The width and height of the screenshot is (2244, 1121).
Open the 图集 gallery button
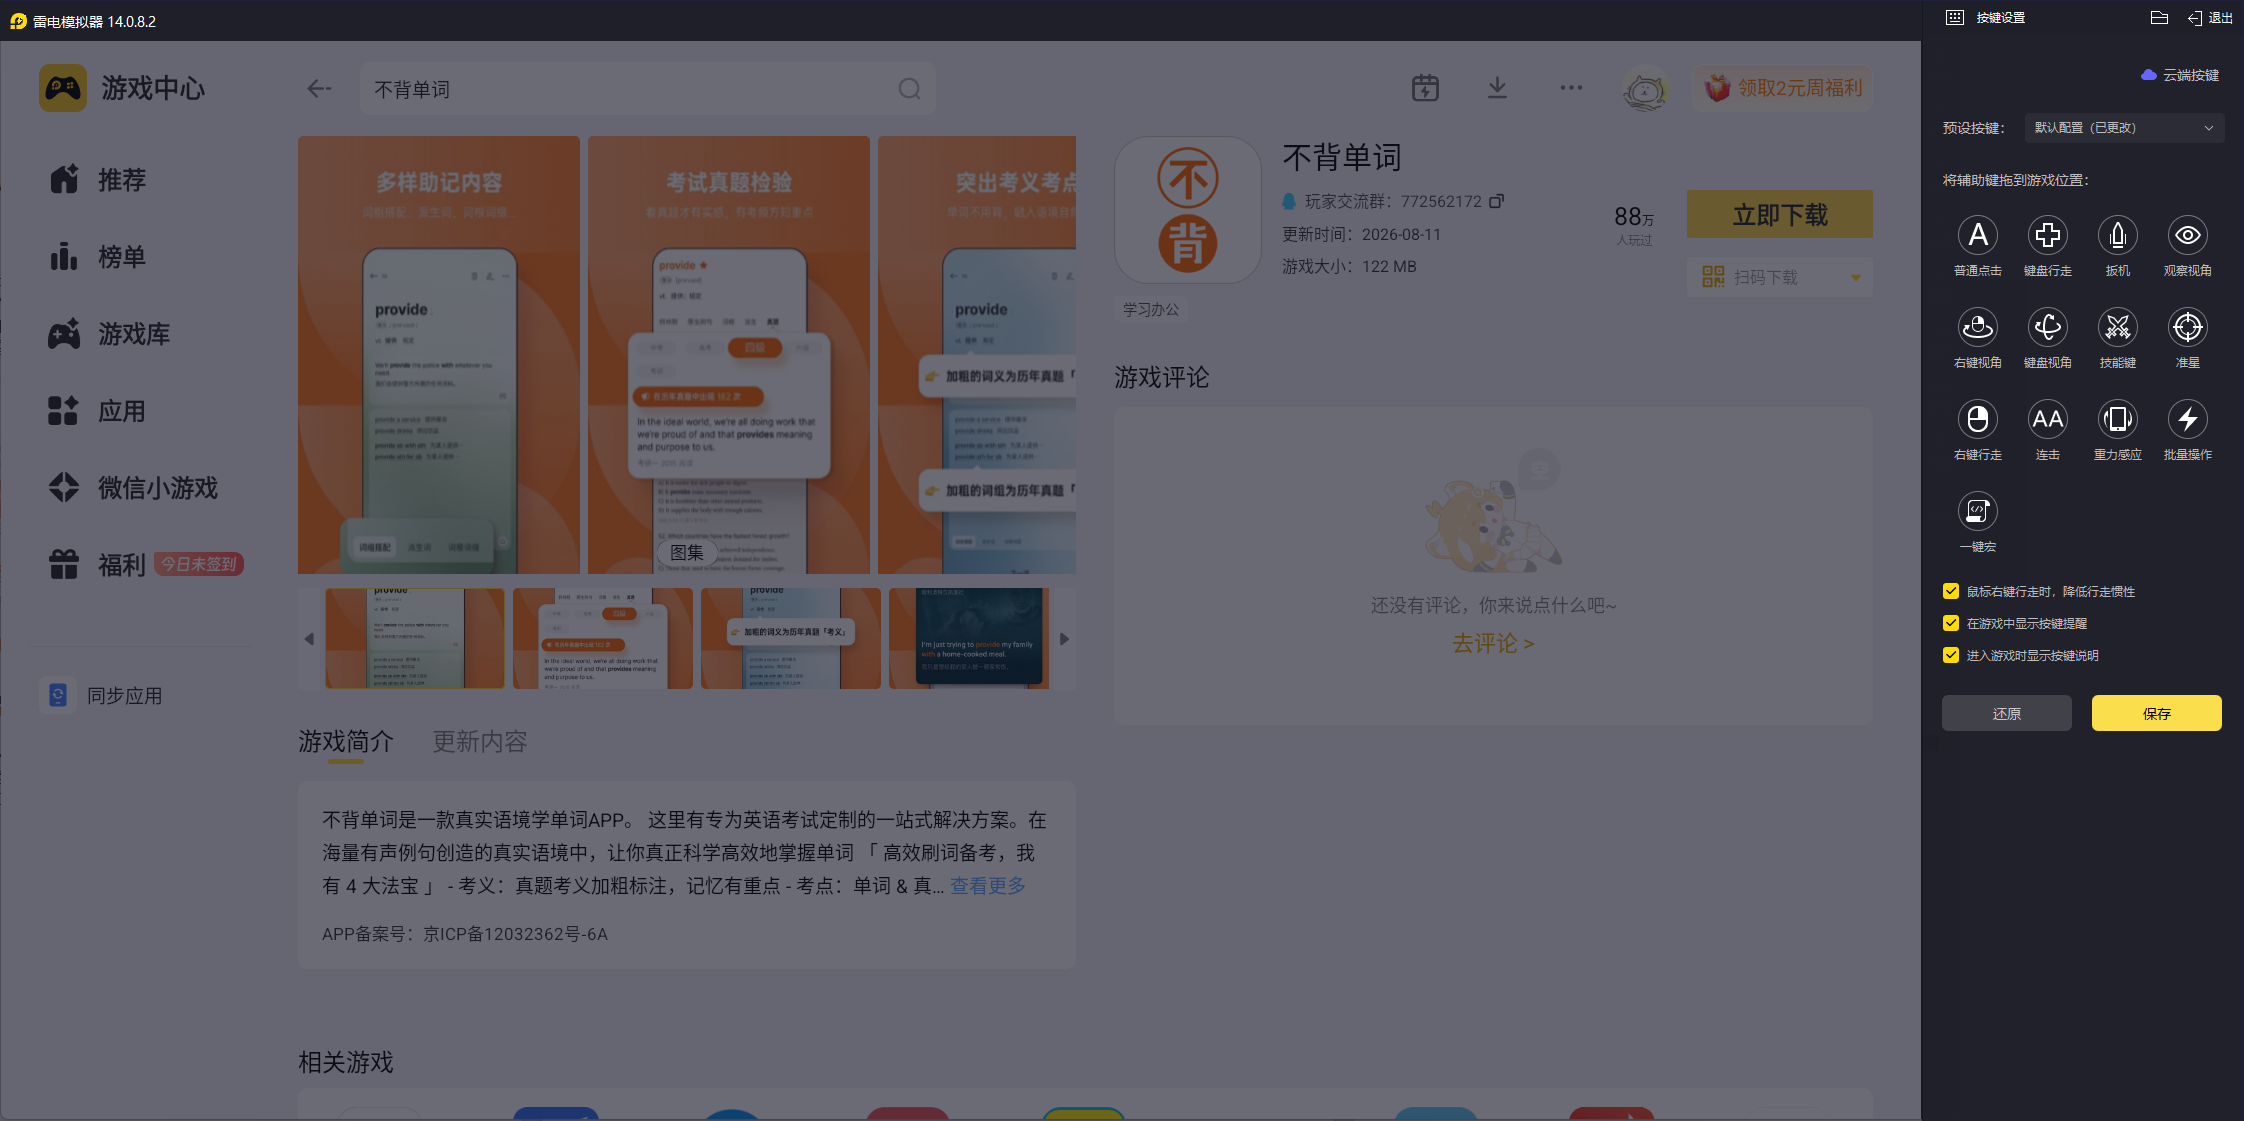coord(687,552)
